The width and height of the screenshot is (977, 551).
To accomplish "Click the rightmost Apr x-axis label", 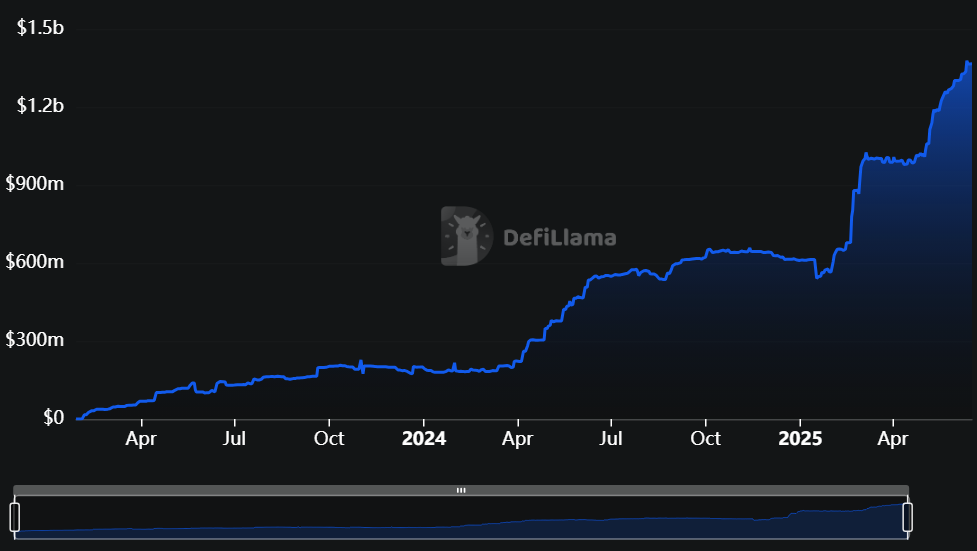I will [894, 439].
